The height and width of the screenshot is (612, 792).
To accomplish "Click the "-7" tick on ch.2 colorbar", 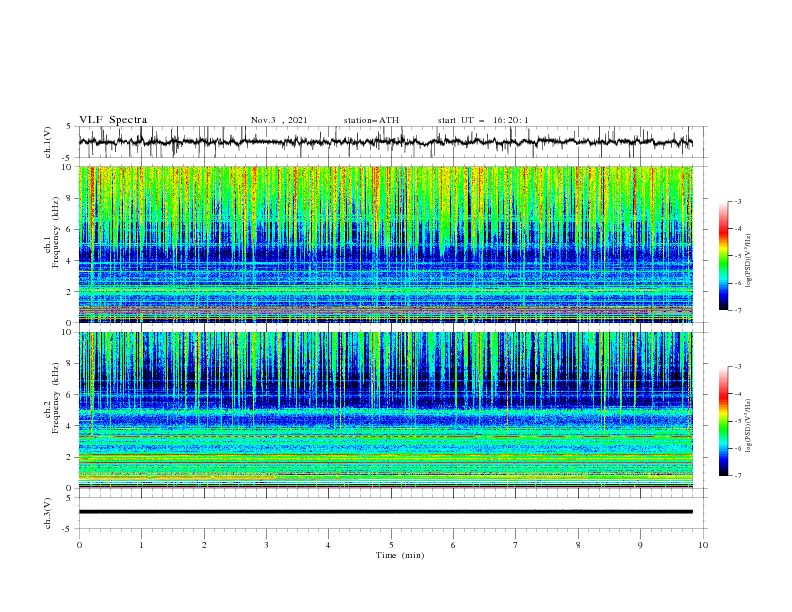I will click(737, 476).
